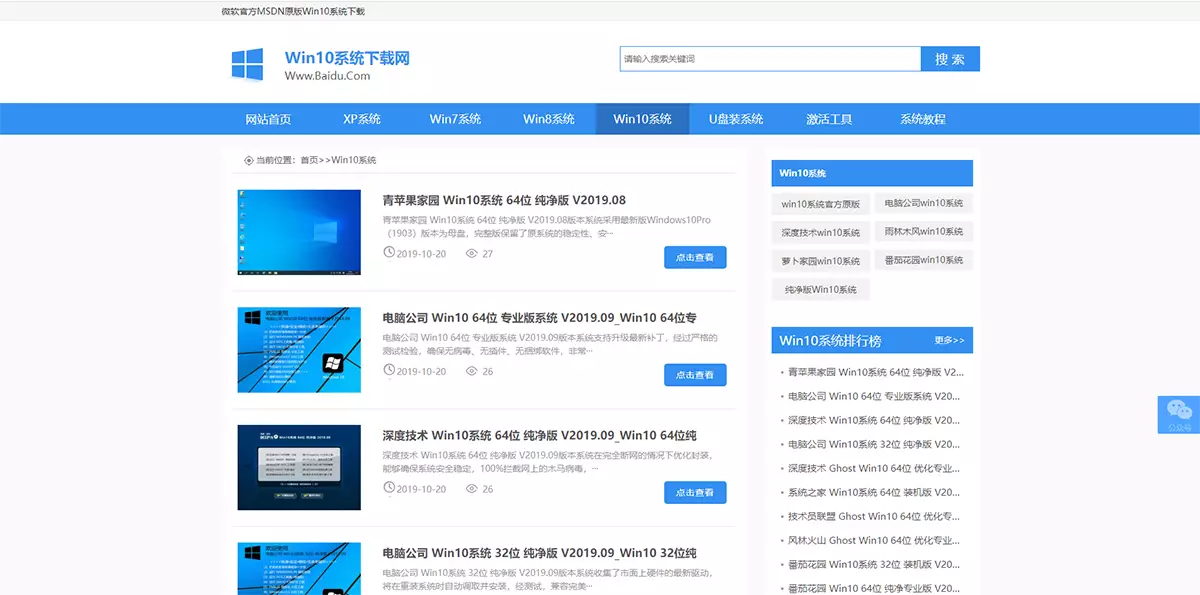The width and height of the screenshot is (1200, 595).
Task: Open the U盘装系统 menu item
Action: (736, 118)
